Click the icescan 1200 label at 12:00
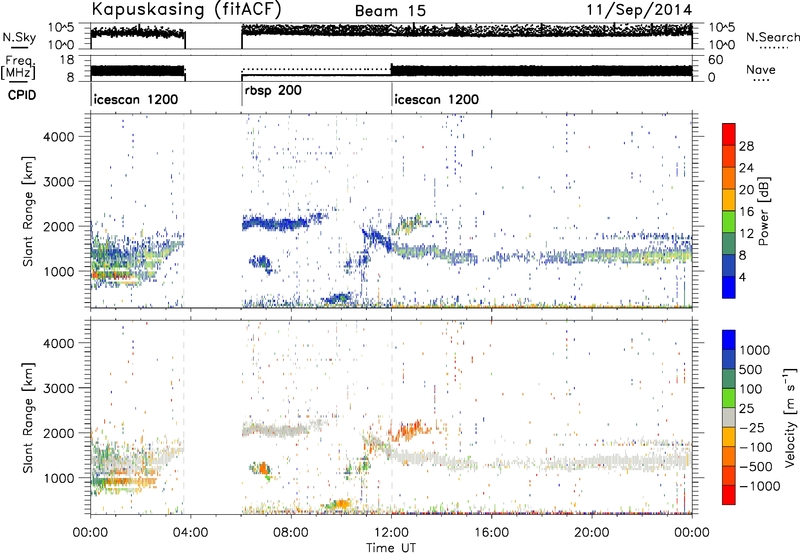800x554 pixels. pos(437,99)
